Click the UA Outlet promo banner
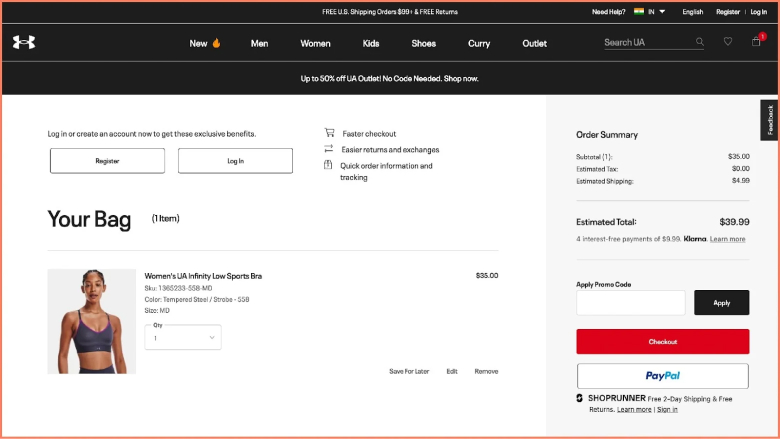This screenshot has width=780, height=439. [390, 79]
